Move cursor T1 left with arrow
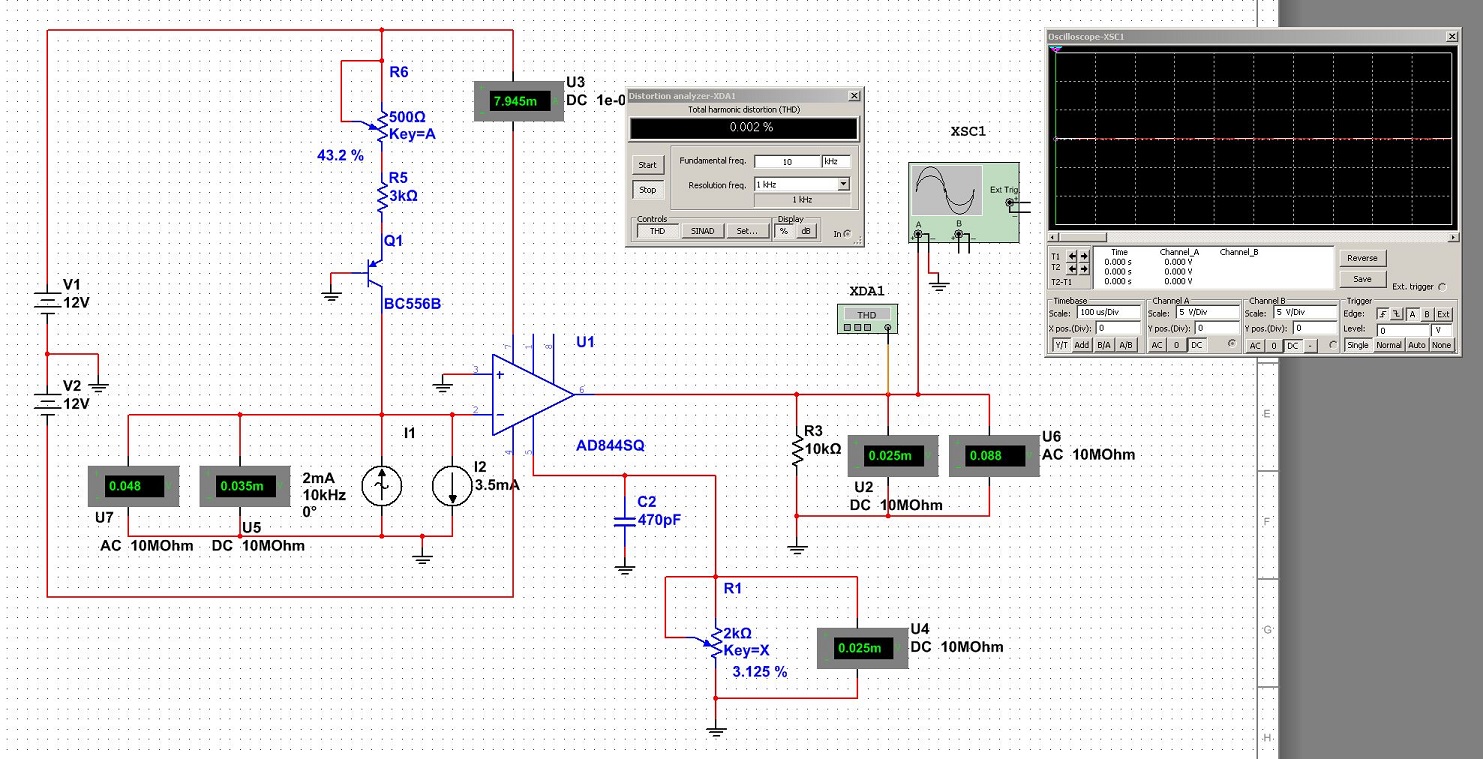Image resolution: width=1483 pixels, height=759 pixels. [1072, 256]
